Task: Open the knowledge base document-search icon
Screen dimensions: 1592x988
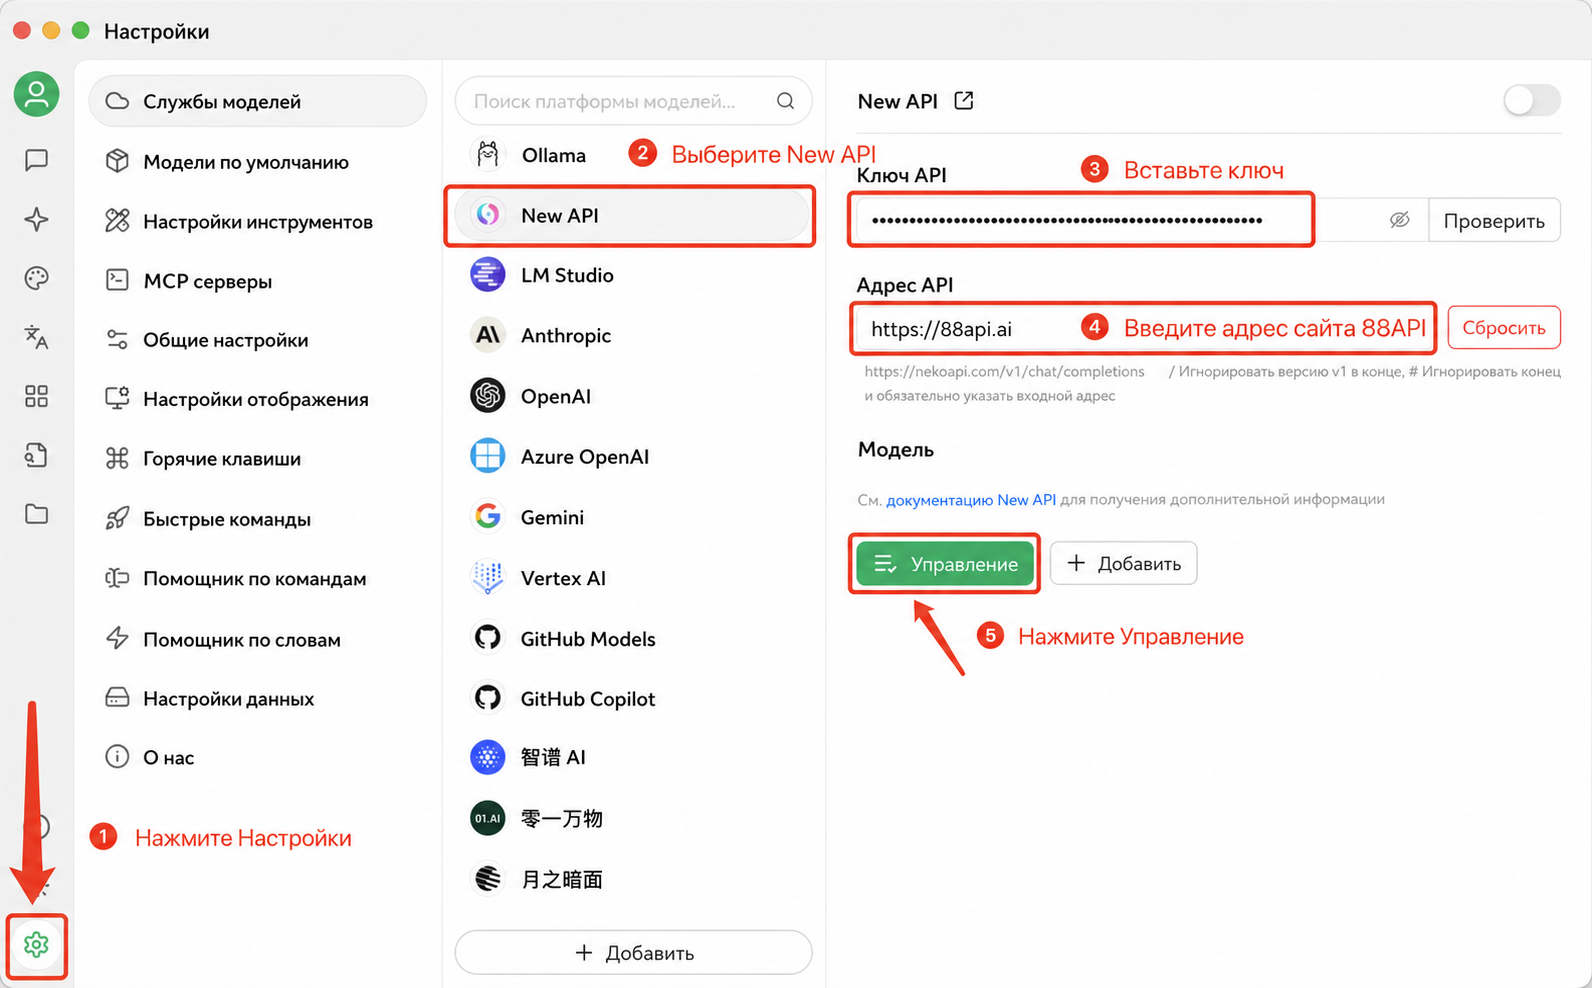Action: coord(36,455)
